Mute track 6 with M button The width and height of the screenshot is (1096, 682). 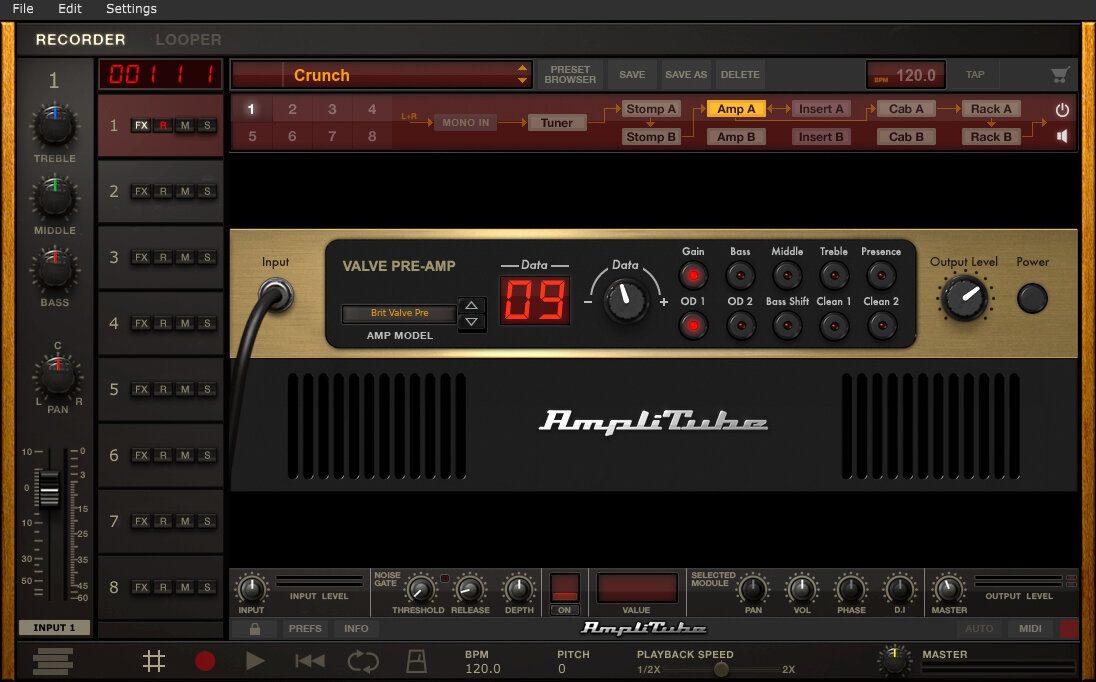point(185,456)
